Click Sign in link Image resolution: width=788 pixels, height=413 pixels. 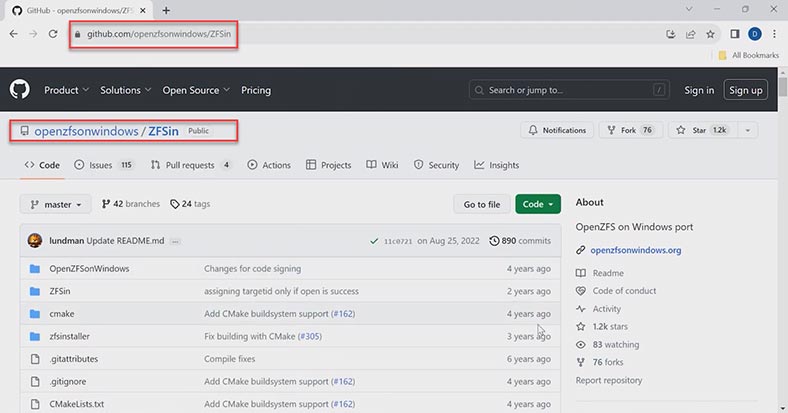click(699, 90)
